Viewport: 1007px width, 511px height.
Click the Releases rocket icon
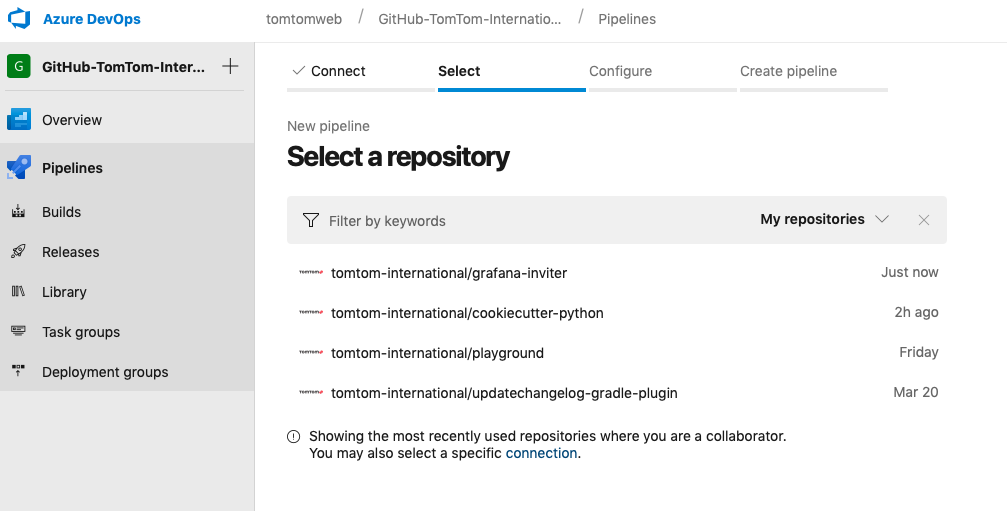pyautogui.click(x=19, y=252)
